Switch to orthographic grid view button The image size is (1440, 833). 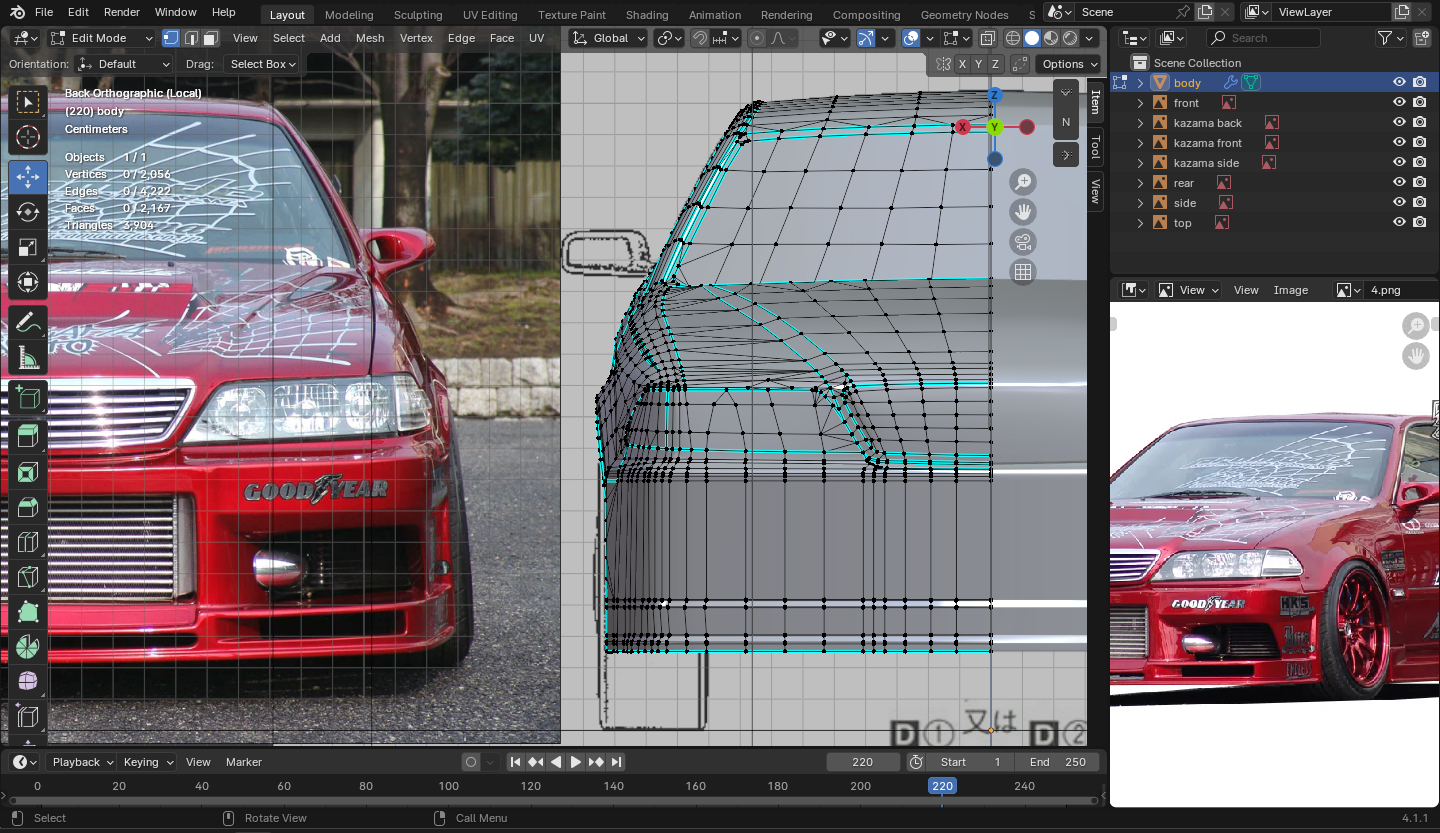[x=1022, y=272]
